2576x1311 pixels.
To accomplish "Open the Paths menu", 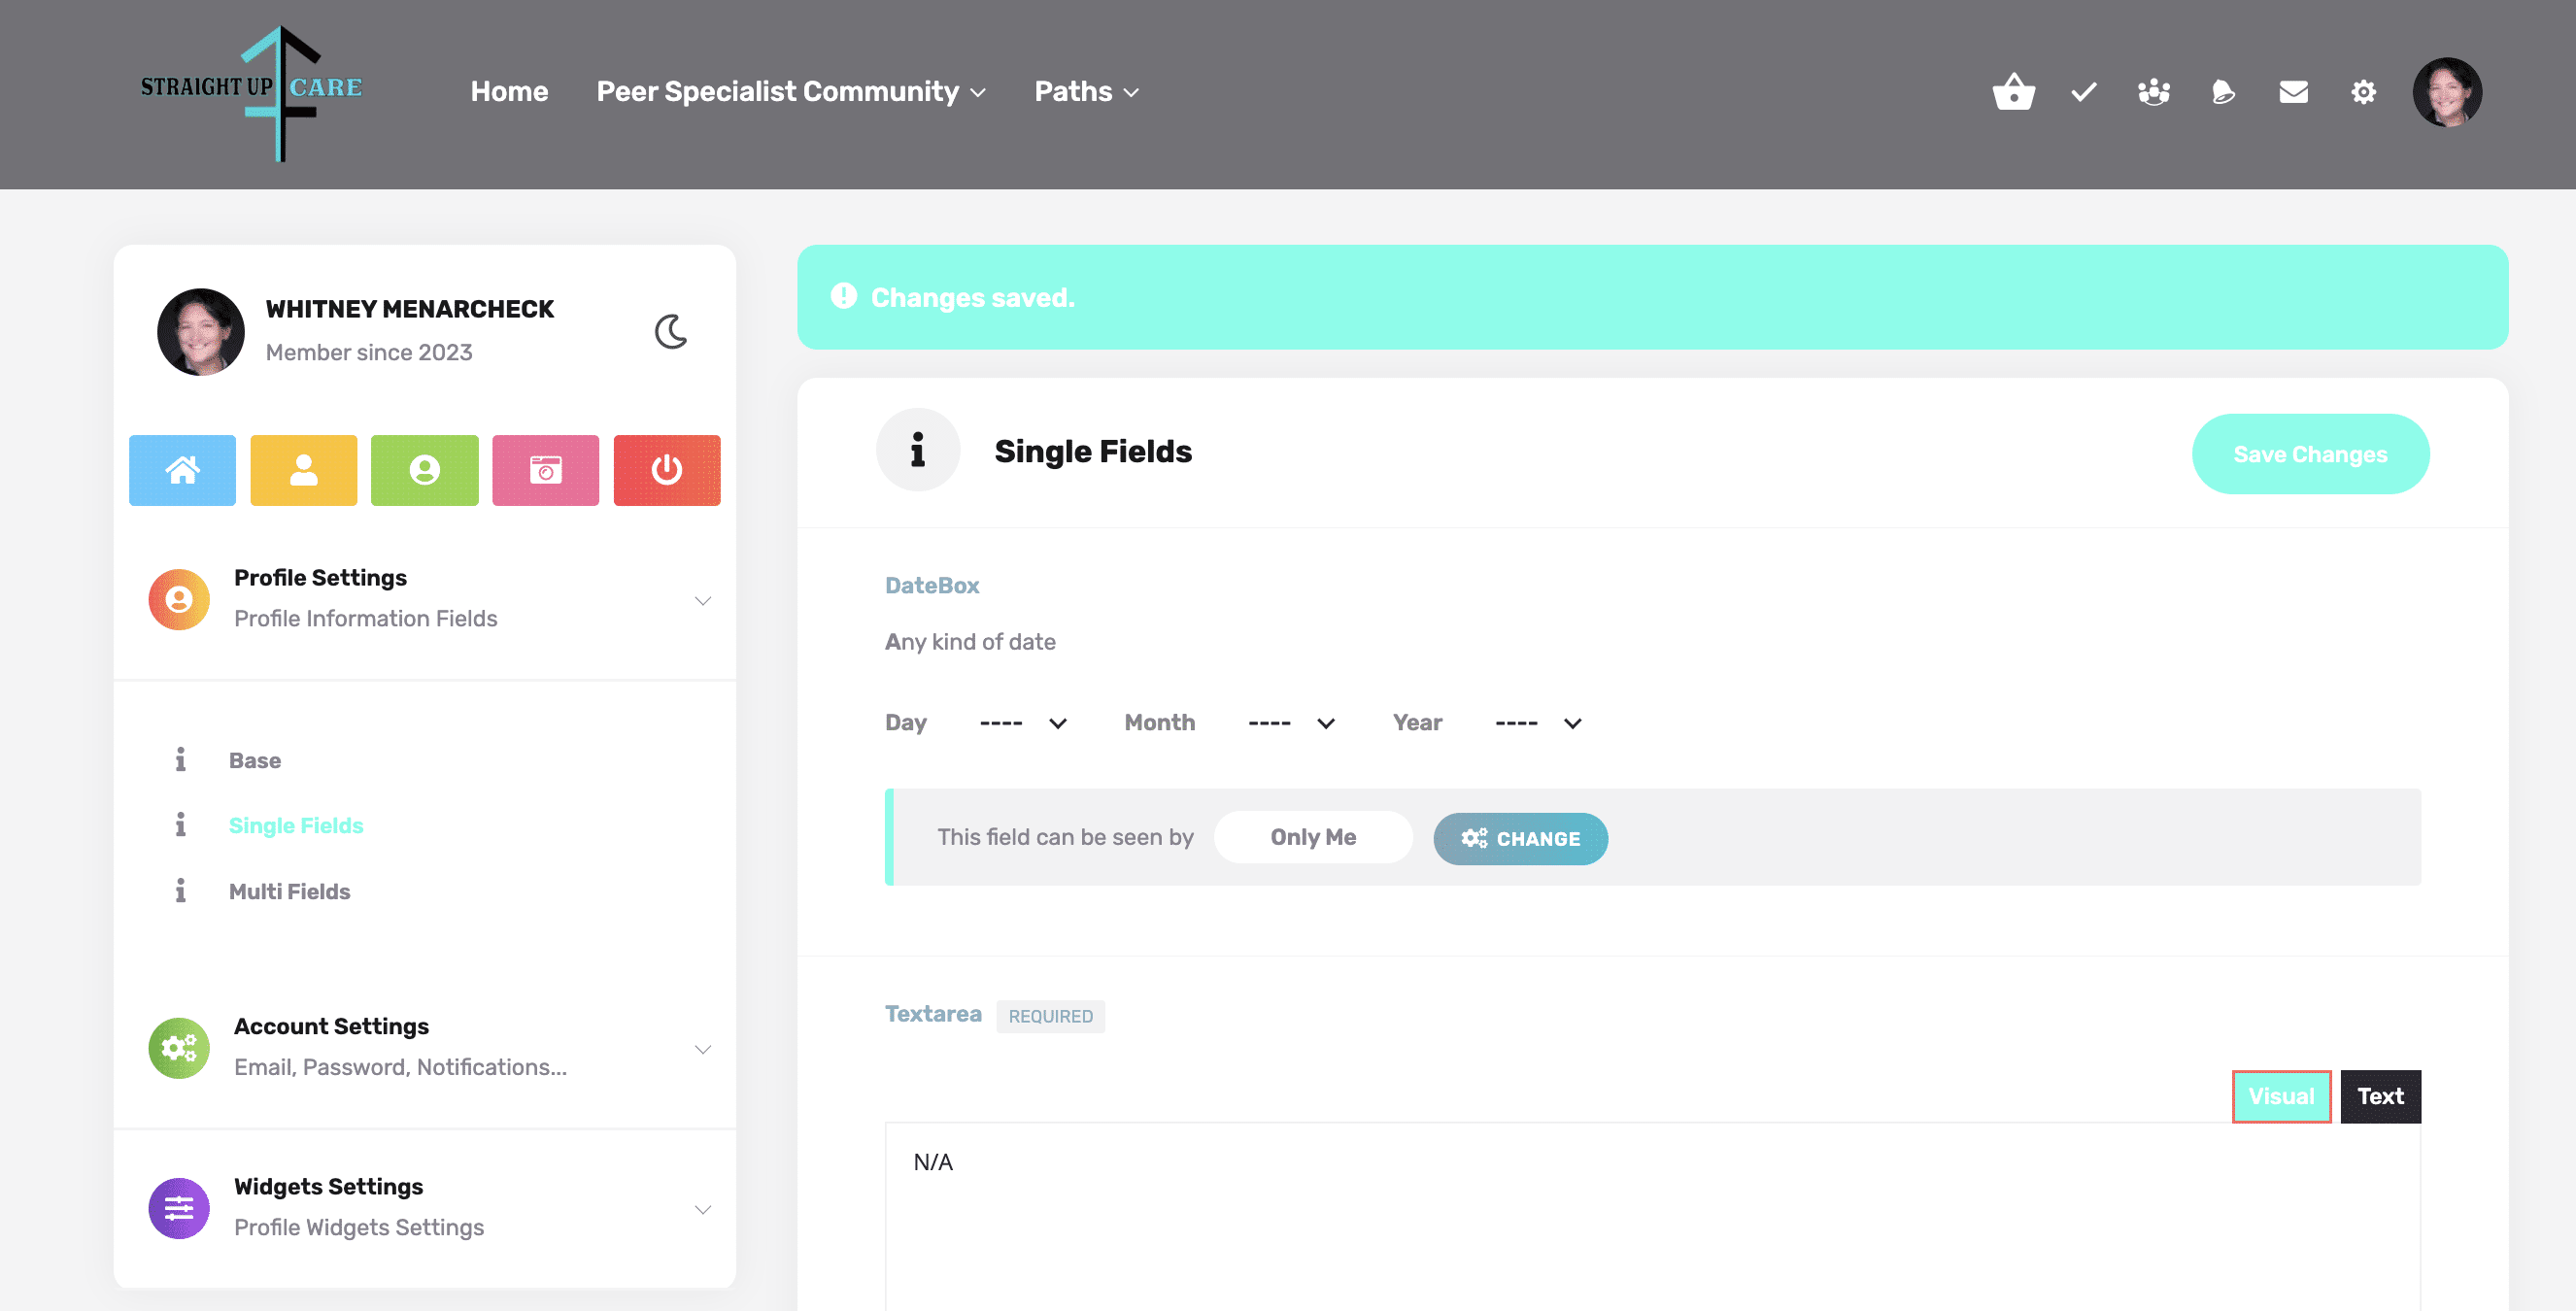I will pyautogui.click(x=1086, y=92).
